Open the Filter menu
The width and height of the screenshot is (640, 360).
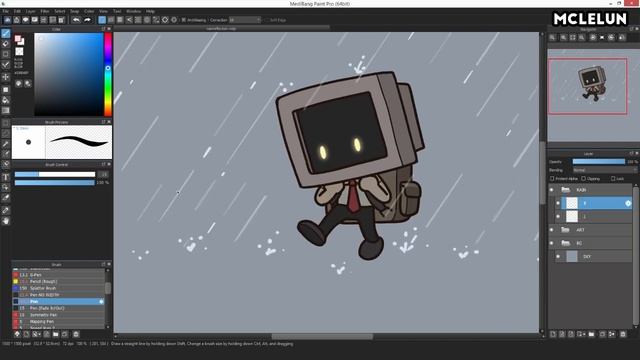pyautogui.click(x=45, y=11)
